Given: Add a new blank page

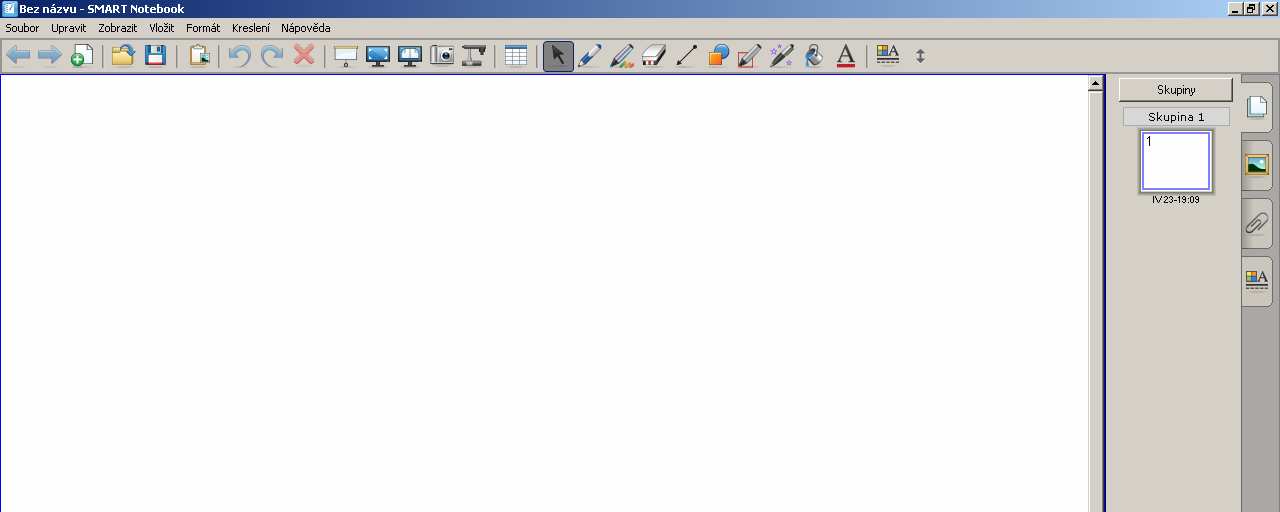Looking at the screenshot, I should 82,56.
